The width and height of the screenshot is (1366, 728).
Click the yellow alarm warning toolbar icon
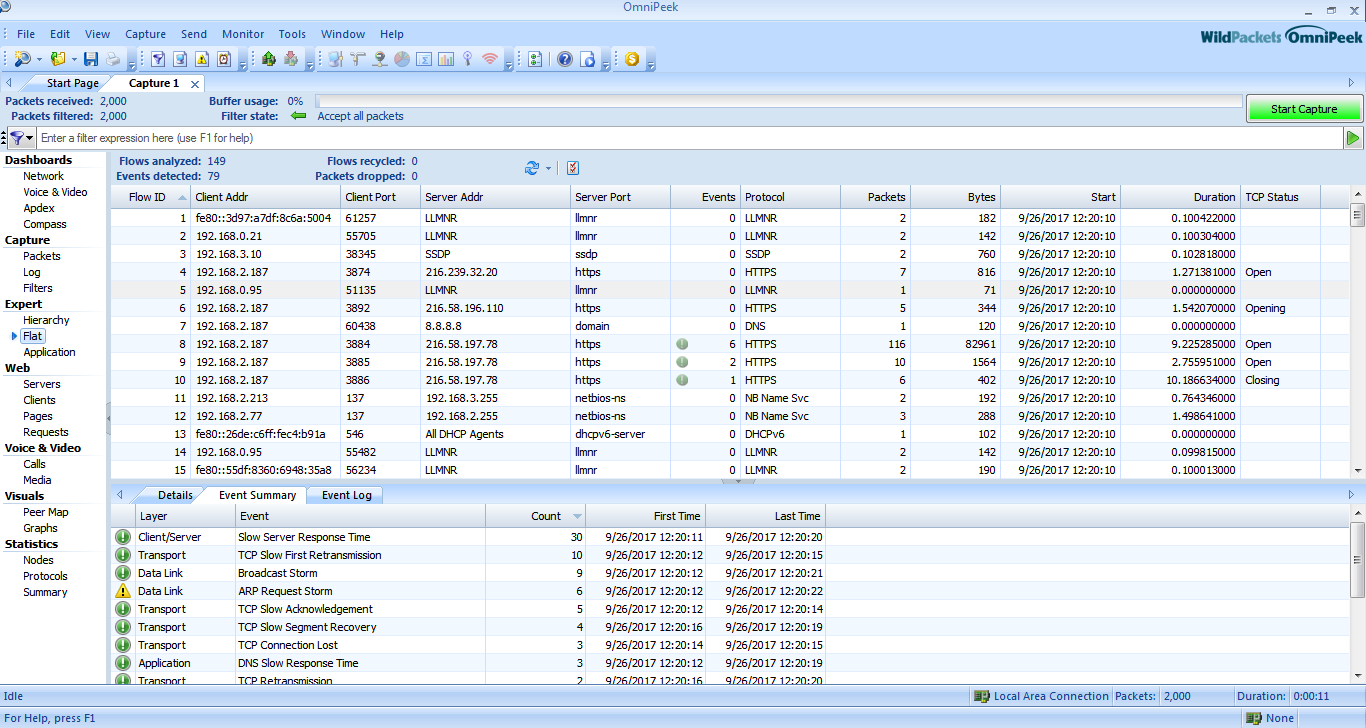tap(202, 59)
